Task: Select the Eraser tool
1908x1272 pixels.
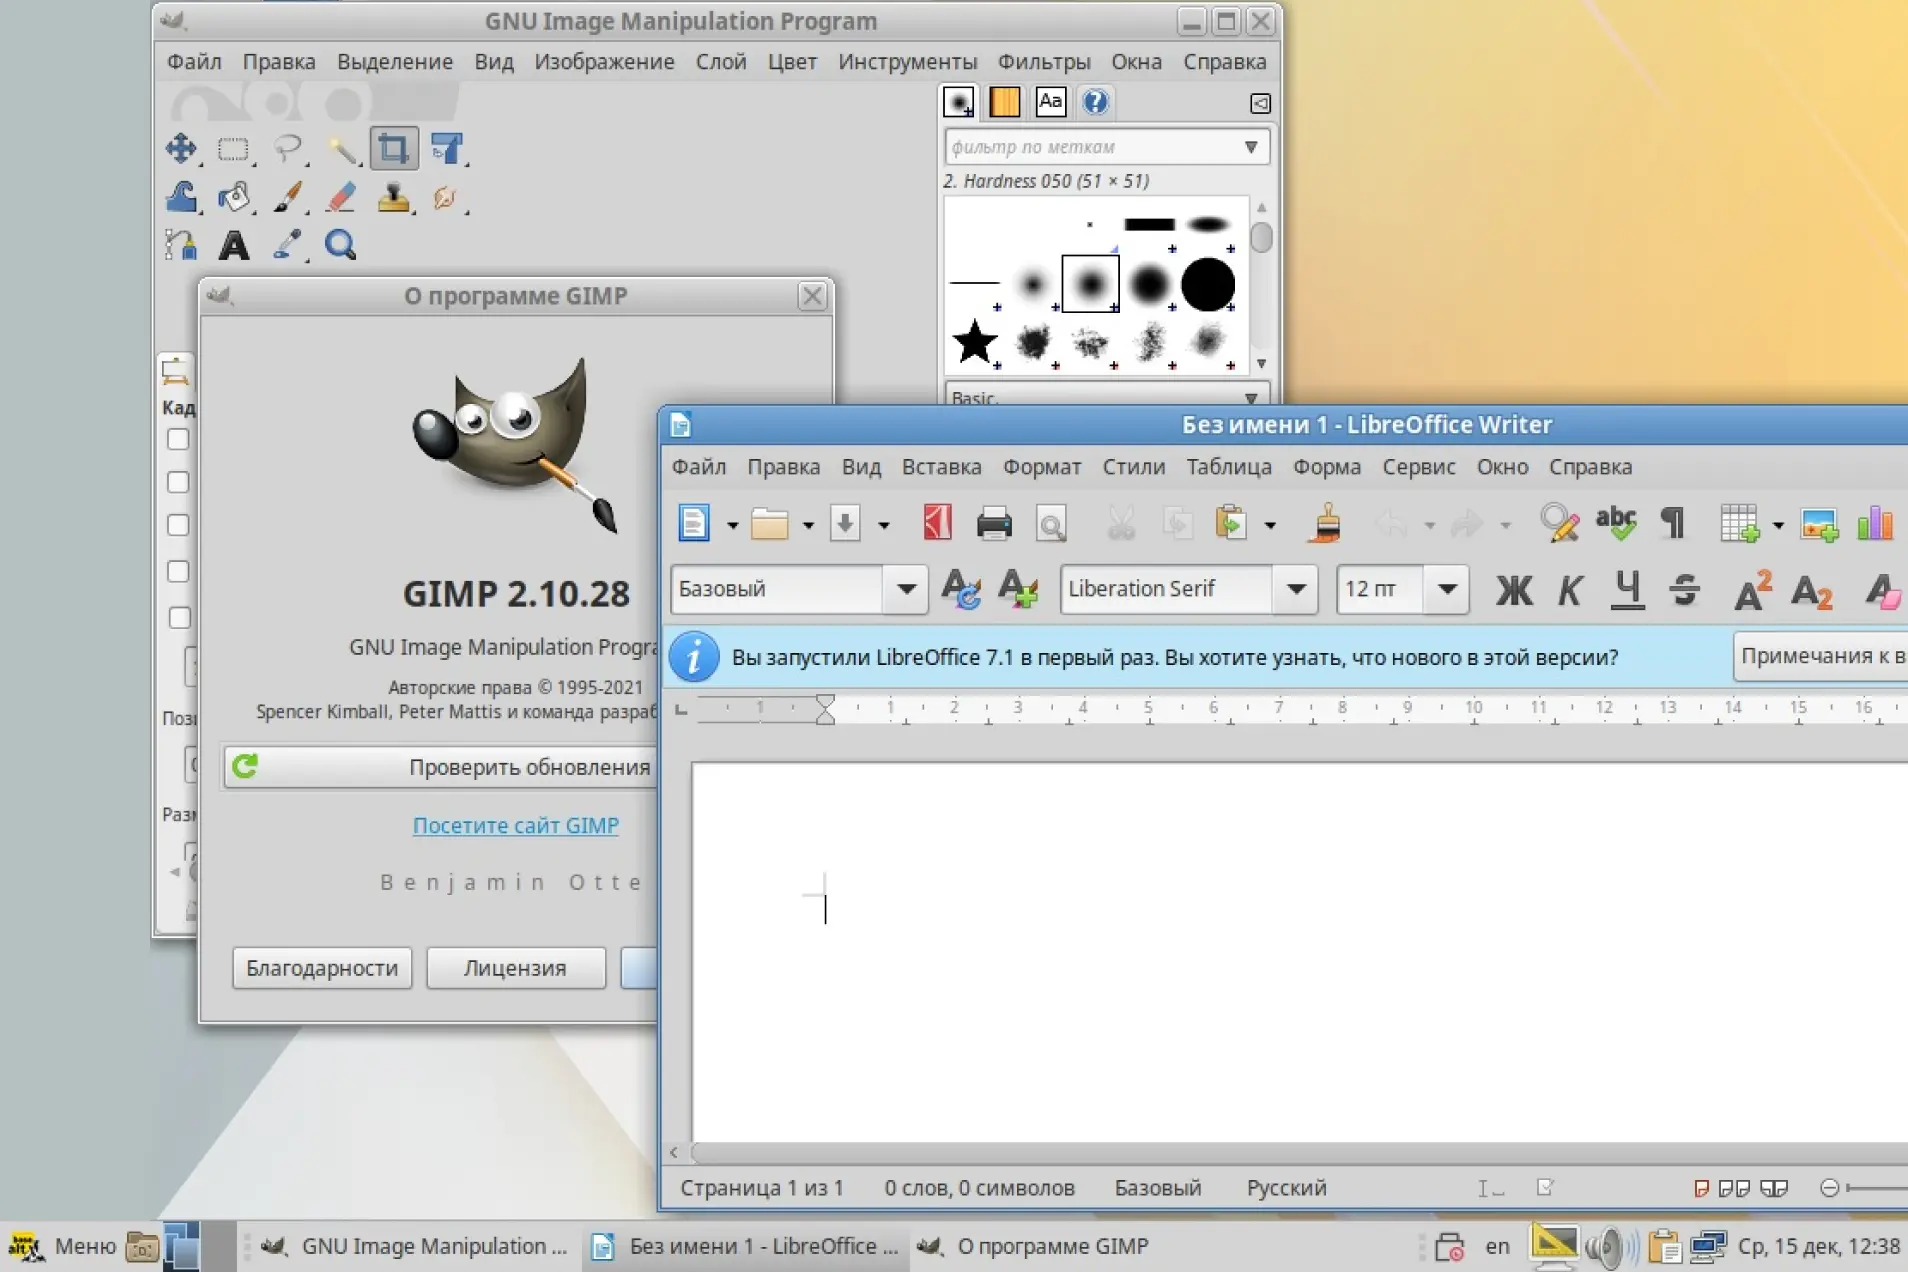Action: [x=341, y=197]
